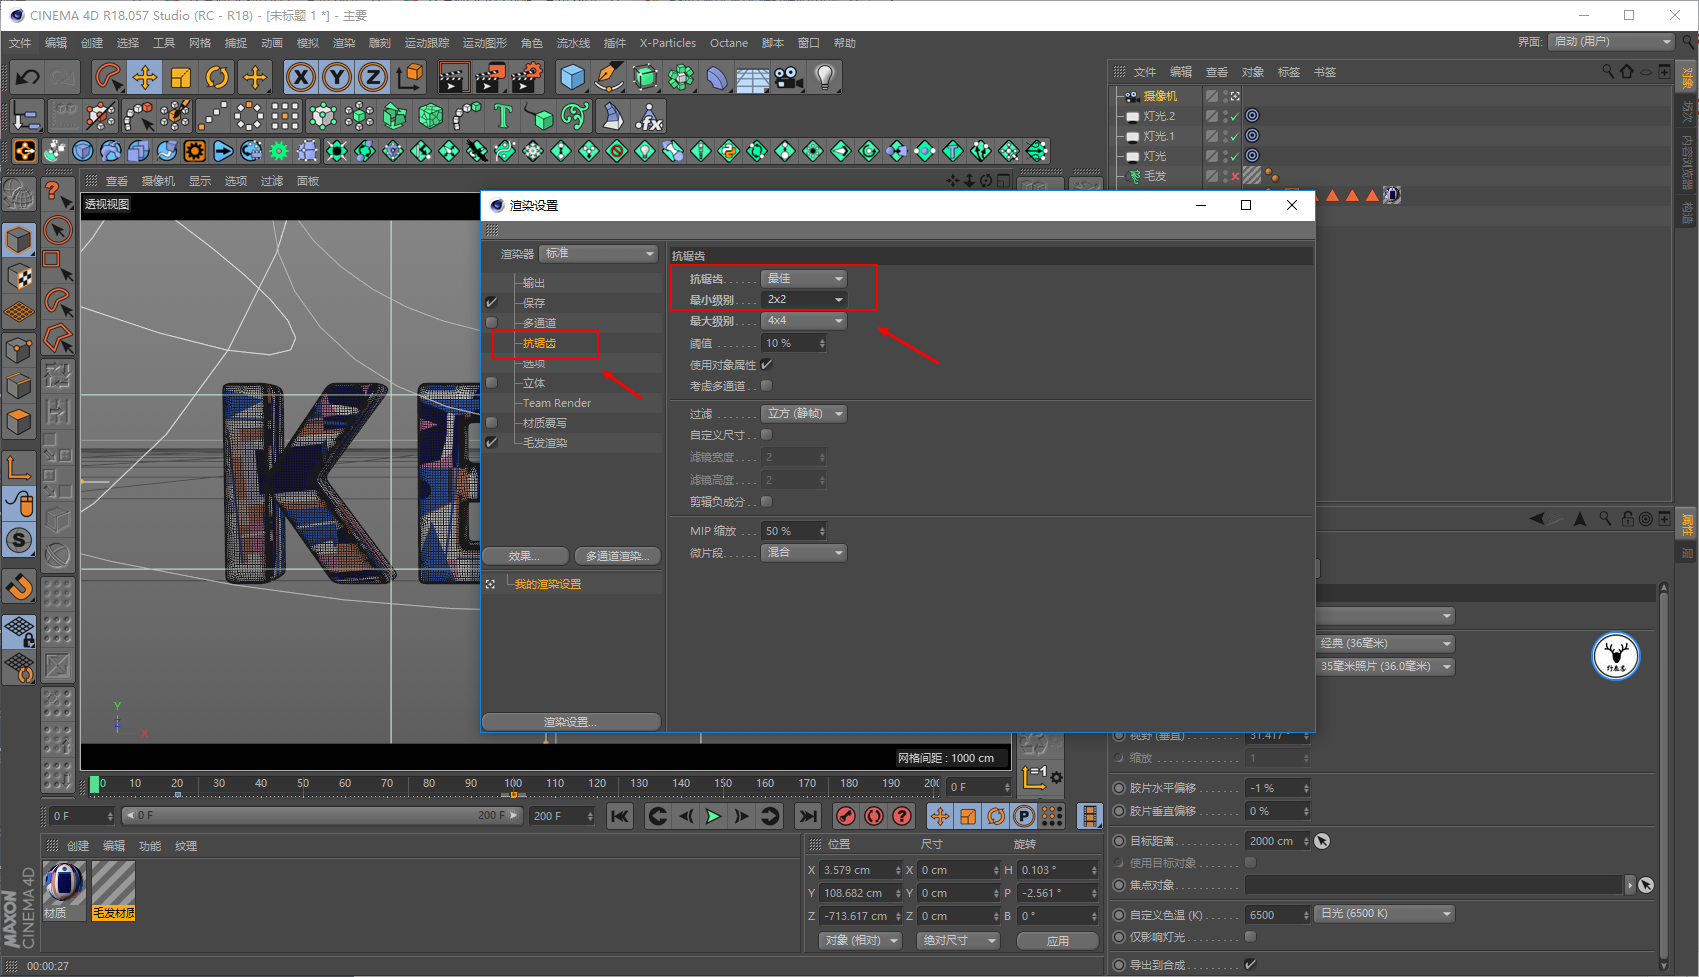Add a Cube primitive object
This screenshot has width=1699, height=977.
pos(572,77)
